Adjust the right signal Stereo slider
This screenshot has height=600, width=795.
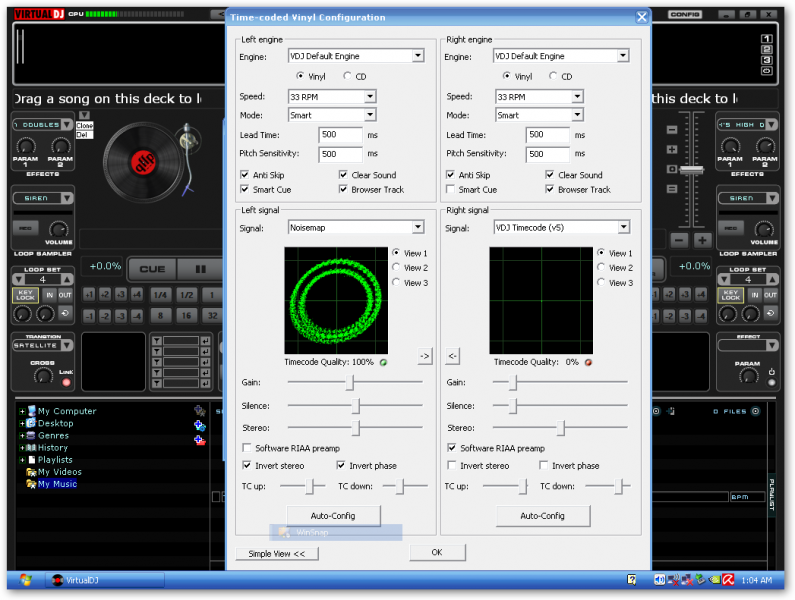point(560,428)
